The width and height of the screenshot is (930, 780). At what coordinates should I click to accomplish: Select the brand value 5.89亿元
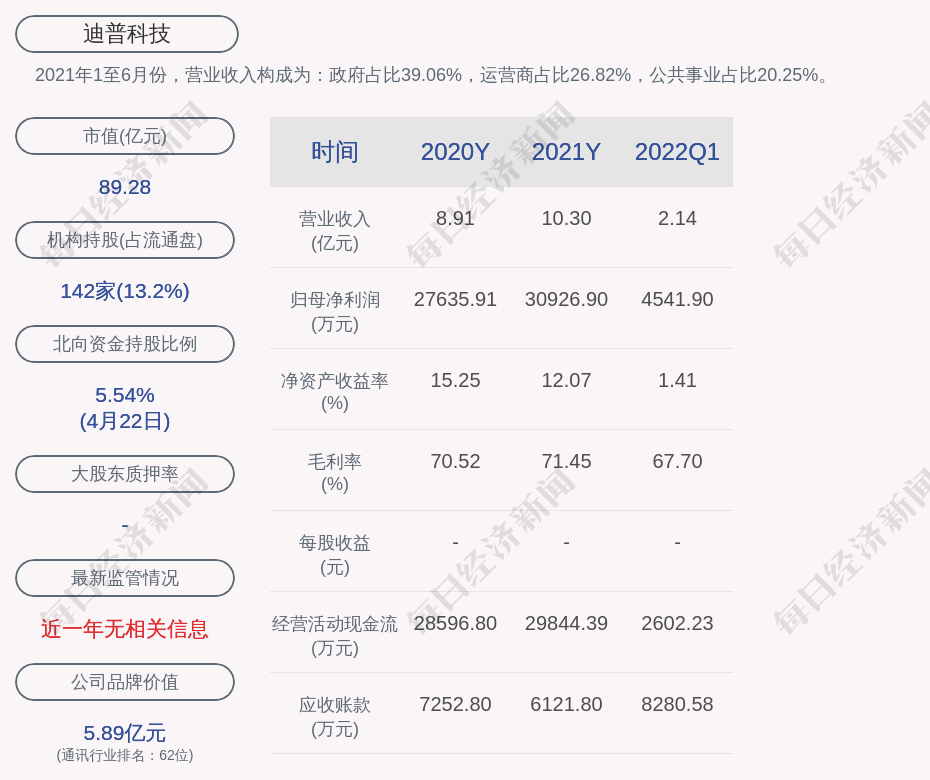[125, 733]
